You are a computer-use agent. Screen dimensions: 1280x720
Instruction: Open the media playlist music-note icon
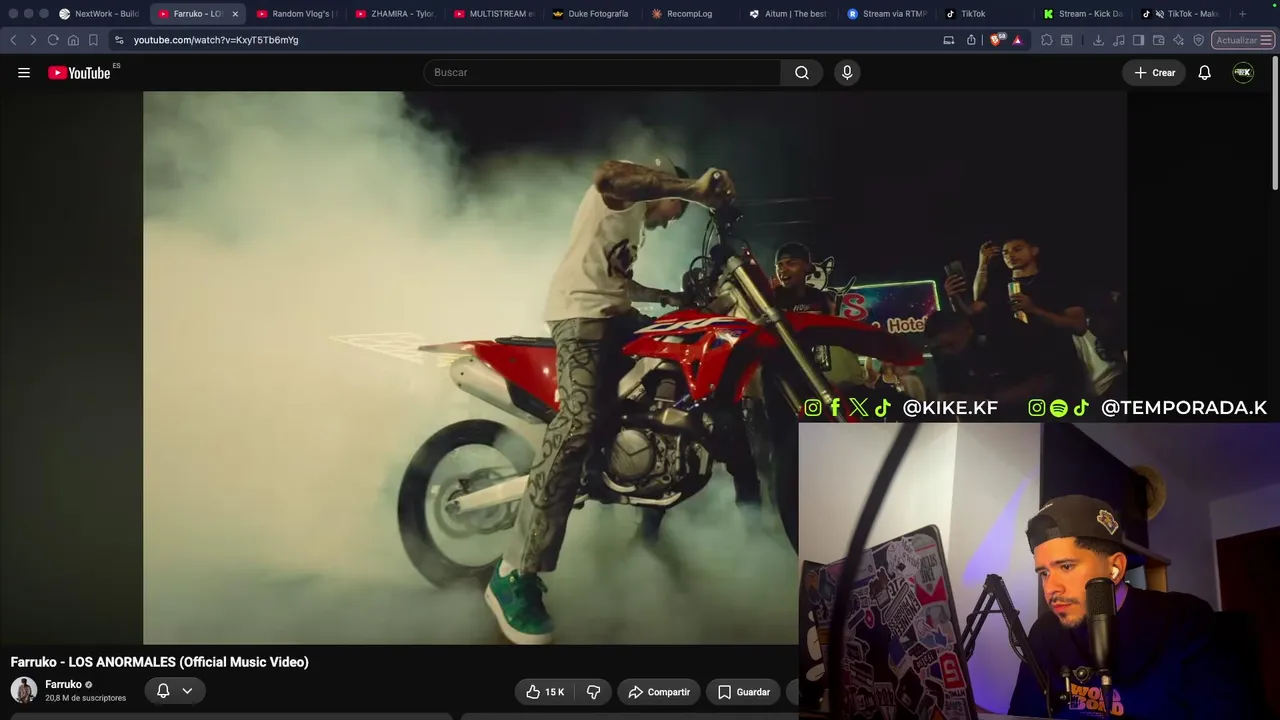1118,40
